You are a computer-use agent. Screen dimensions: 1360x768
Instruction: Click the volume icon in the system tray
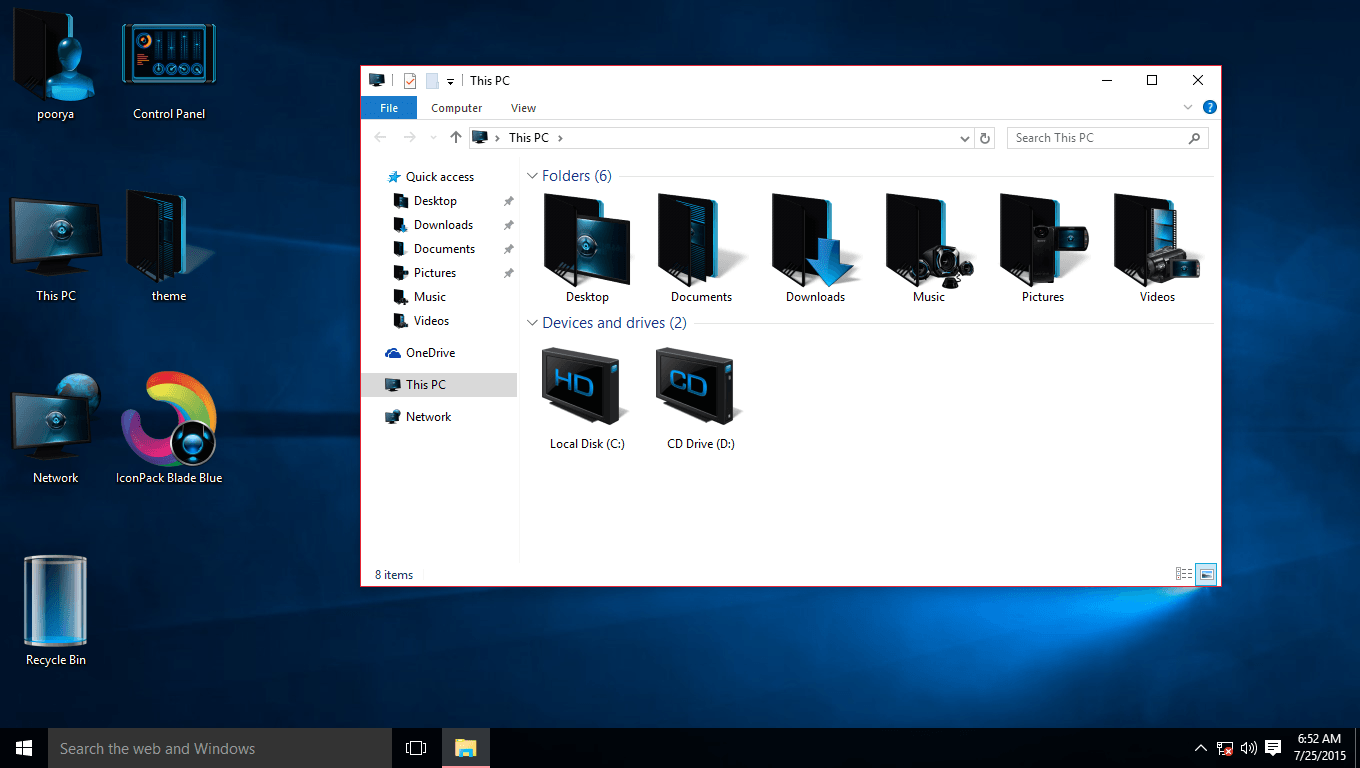pyautogui.click(x=1248, y=748)
